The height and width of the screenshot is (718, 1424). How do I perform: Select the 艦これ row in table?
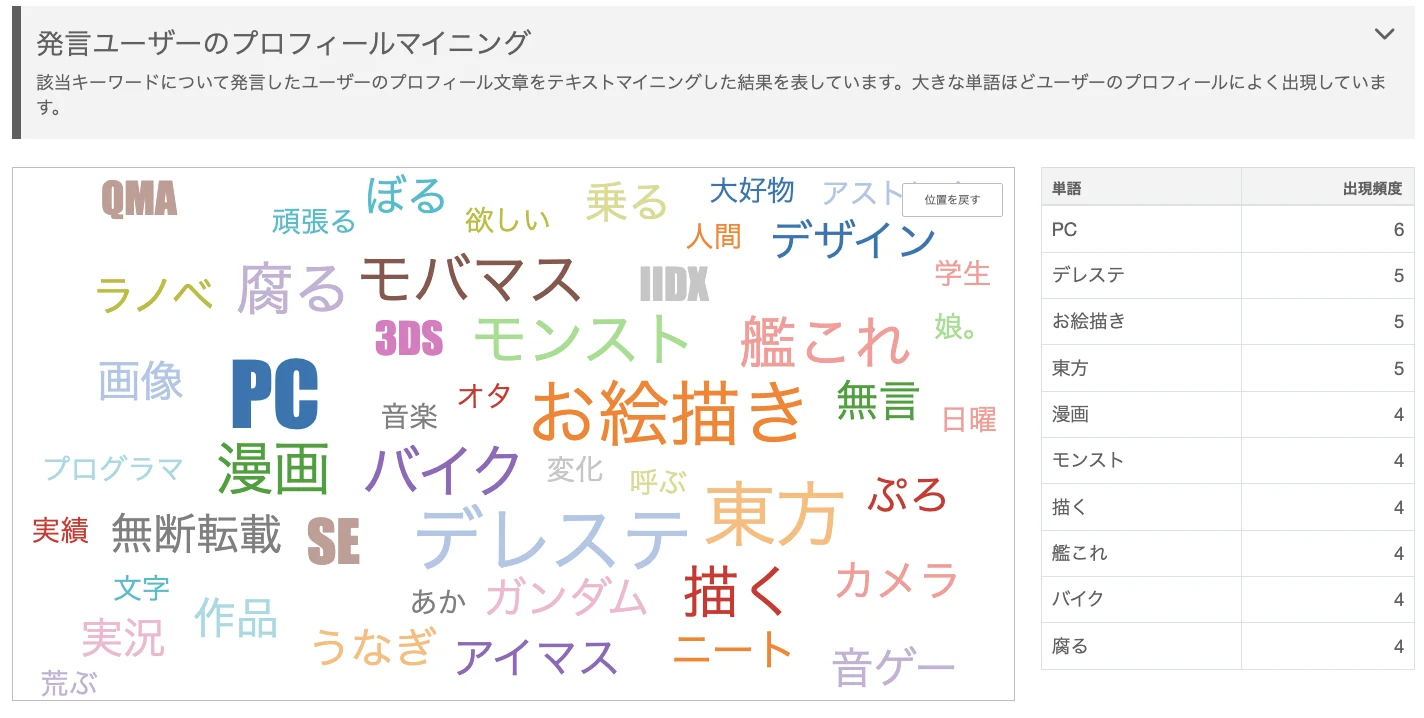[1228, 553]
